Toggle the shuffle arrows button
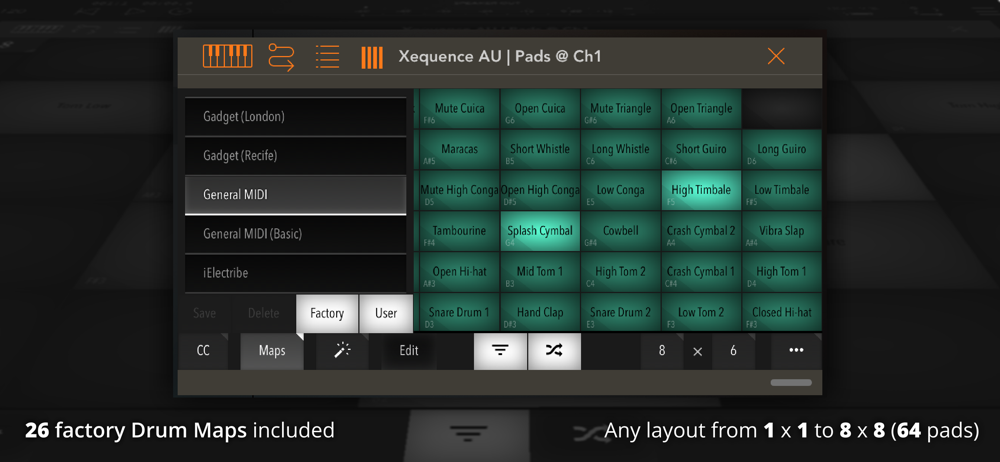The image size is (1000, 462). (554, 350)
